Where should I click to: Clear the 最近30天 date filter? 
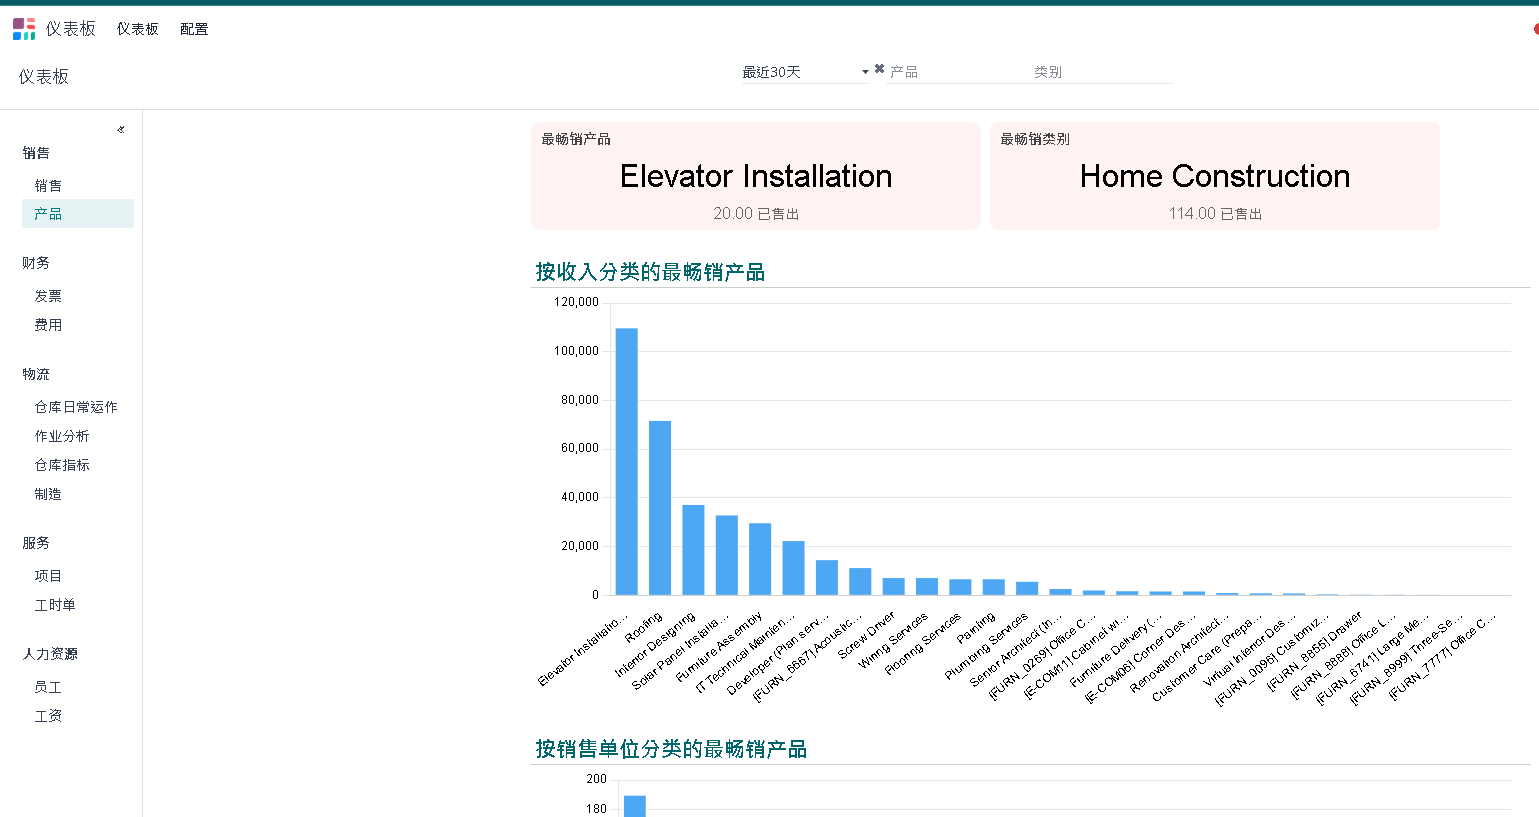click(879, 69)
